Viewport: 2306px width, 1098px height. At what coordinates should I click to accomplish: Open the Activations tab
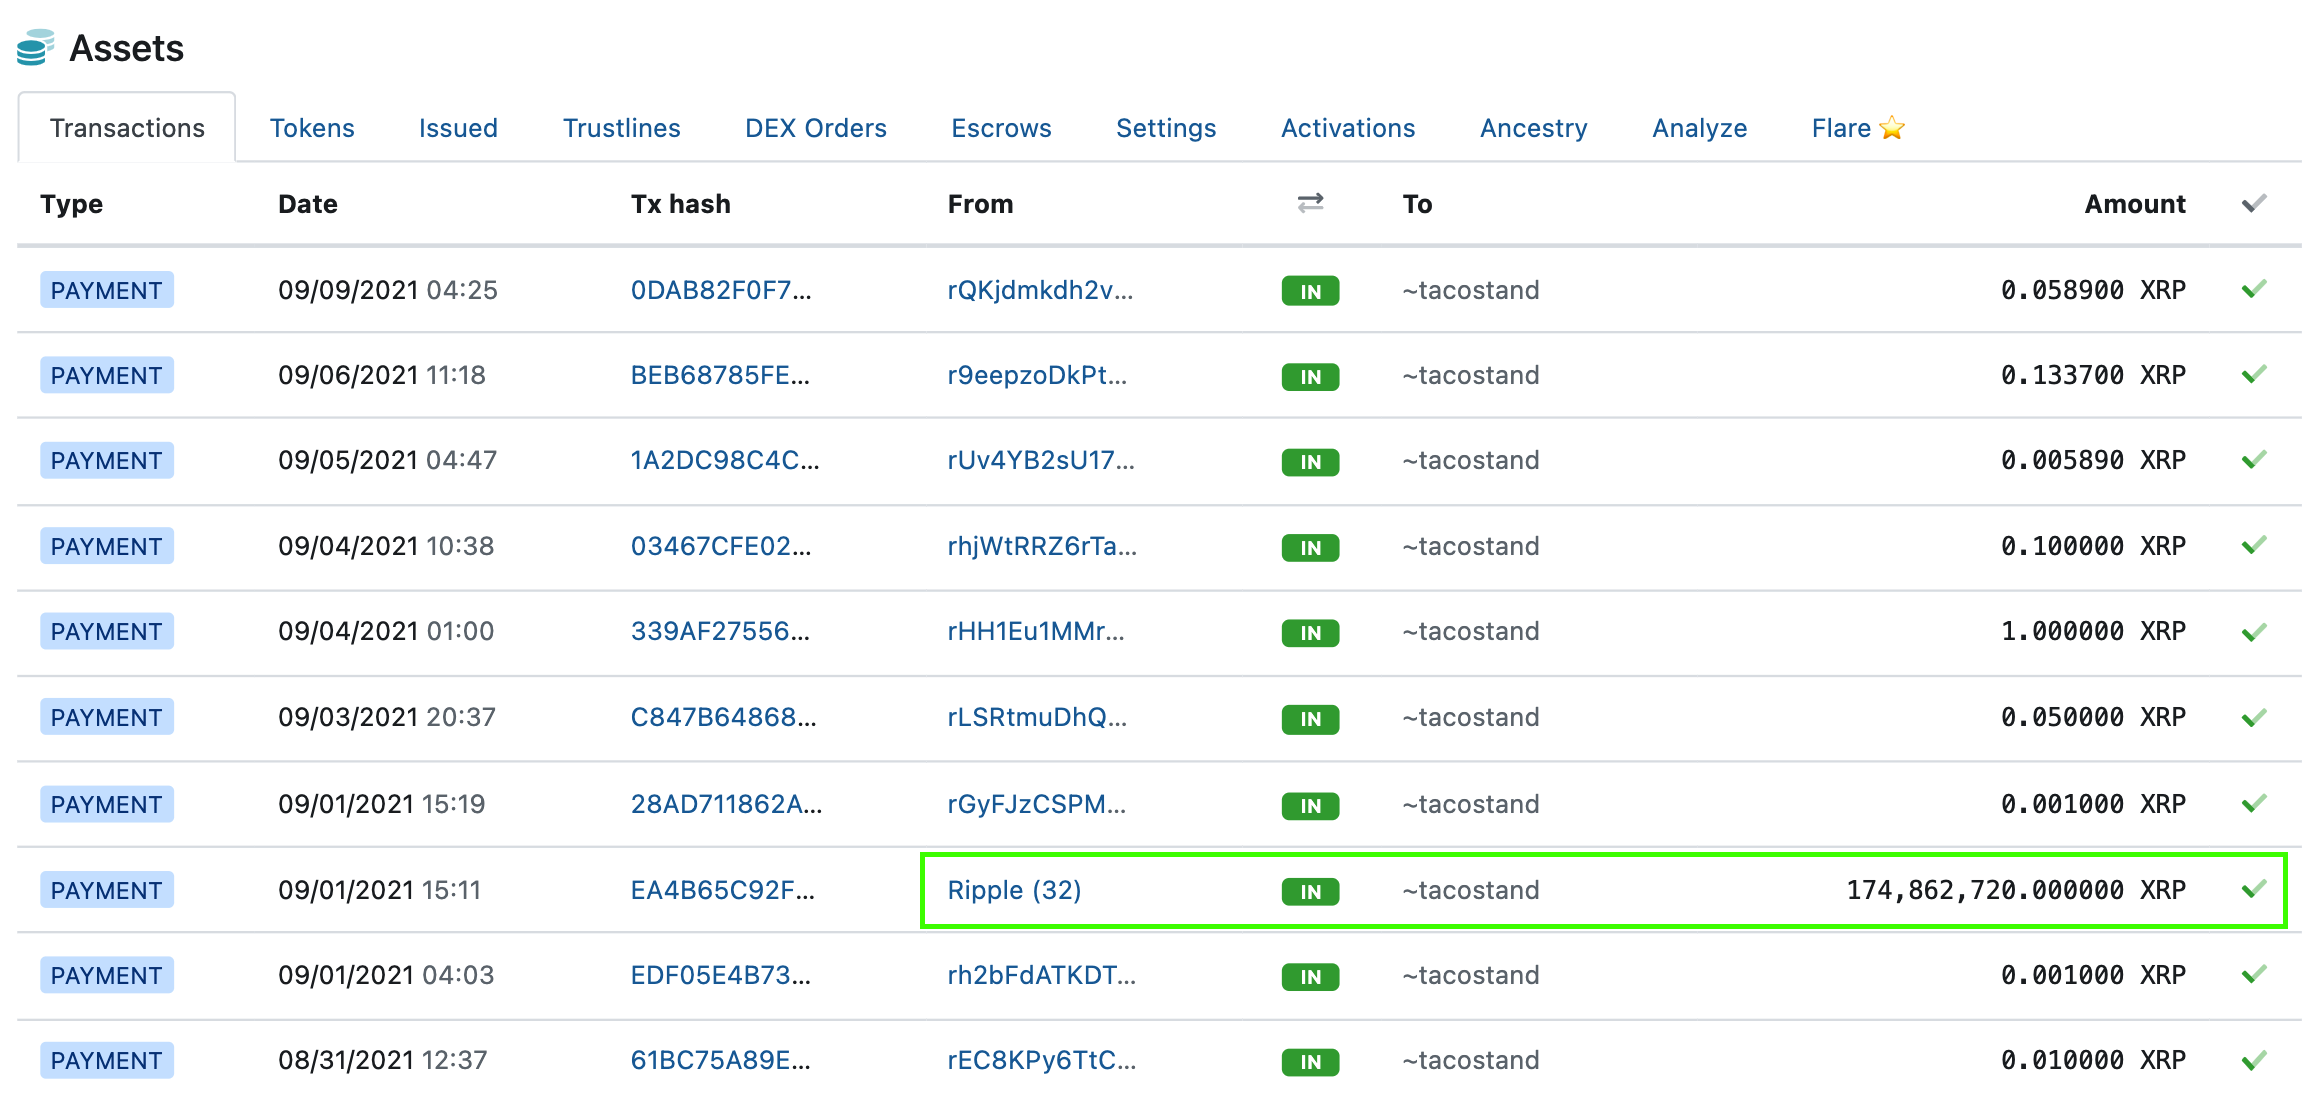pos(1348,128)
